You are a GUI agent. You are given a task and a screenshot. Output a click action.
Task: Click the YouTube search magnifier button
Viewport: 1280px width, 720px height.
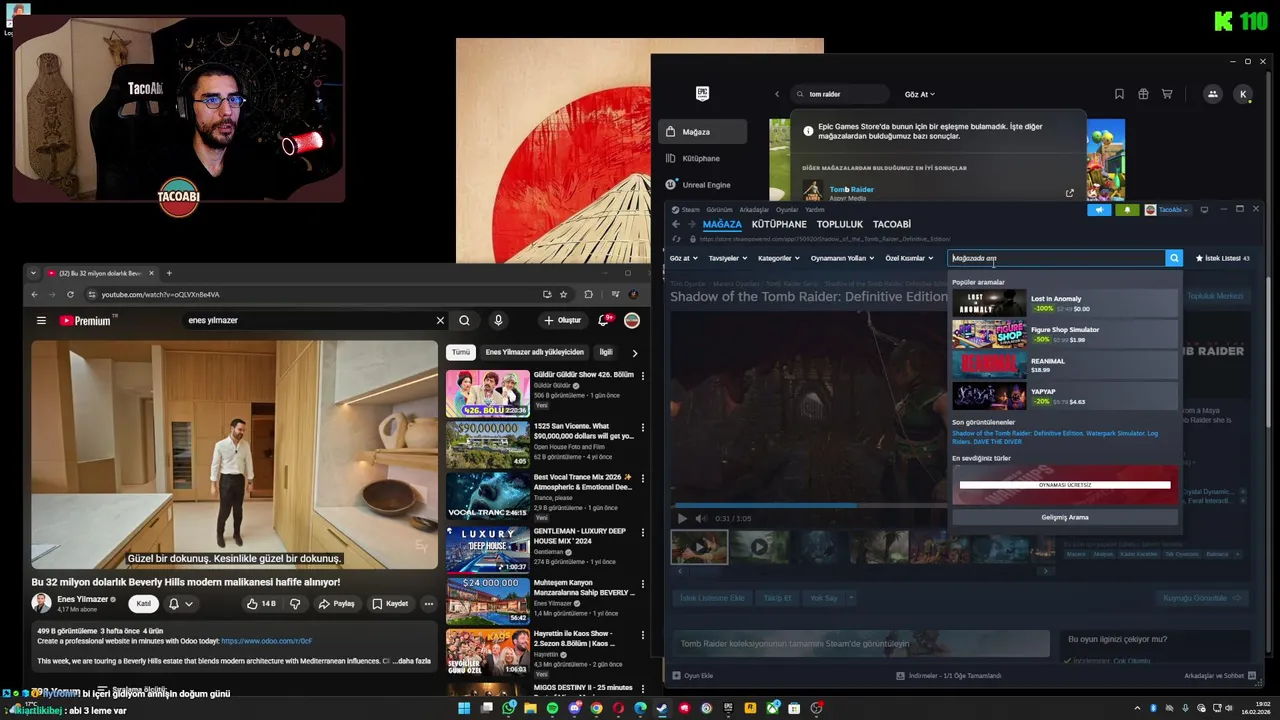coord(465,321)
